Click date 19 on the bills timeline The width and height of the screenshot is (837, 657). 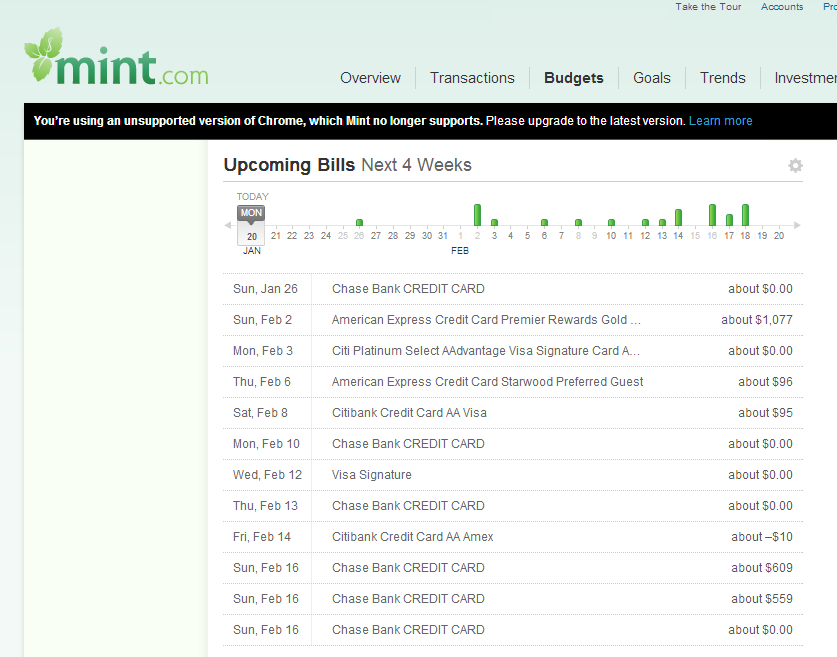(x=762, y=235)
